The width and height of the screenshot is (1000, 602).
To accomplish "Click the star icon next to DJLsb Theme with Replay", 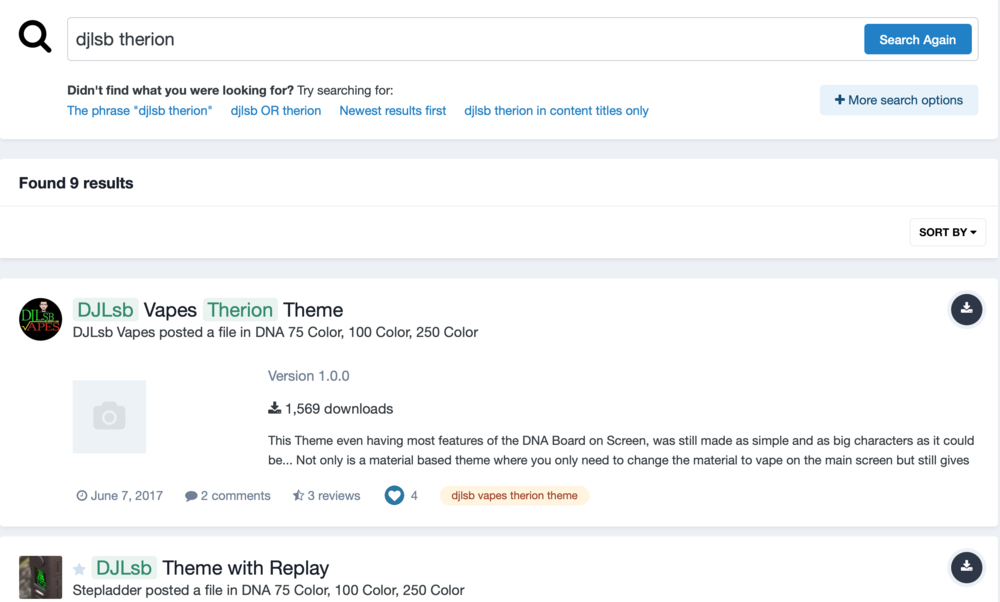I will (x=79, y=569).
